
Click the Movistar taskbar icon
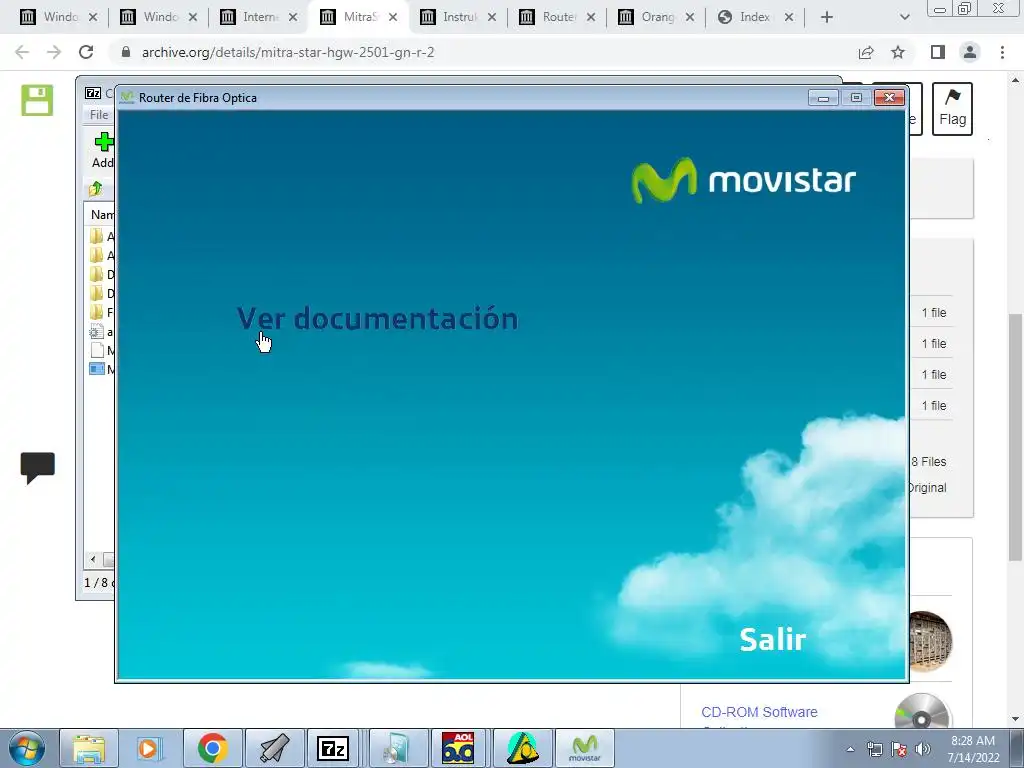click(x=584, y=749)
